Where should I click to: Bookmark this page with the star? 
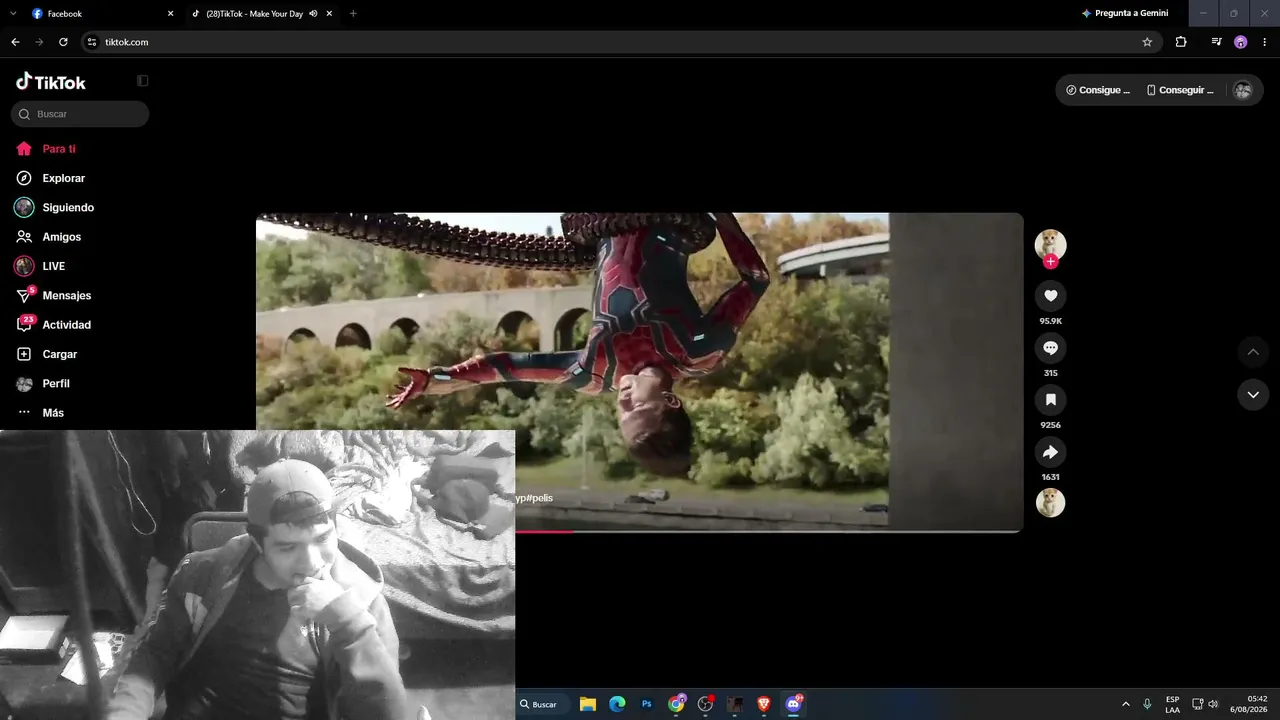pos(1147,42)
